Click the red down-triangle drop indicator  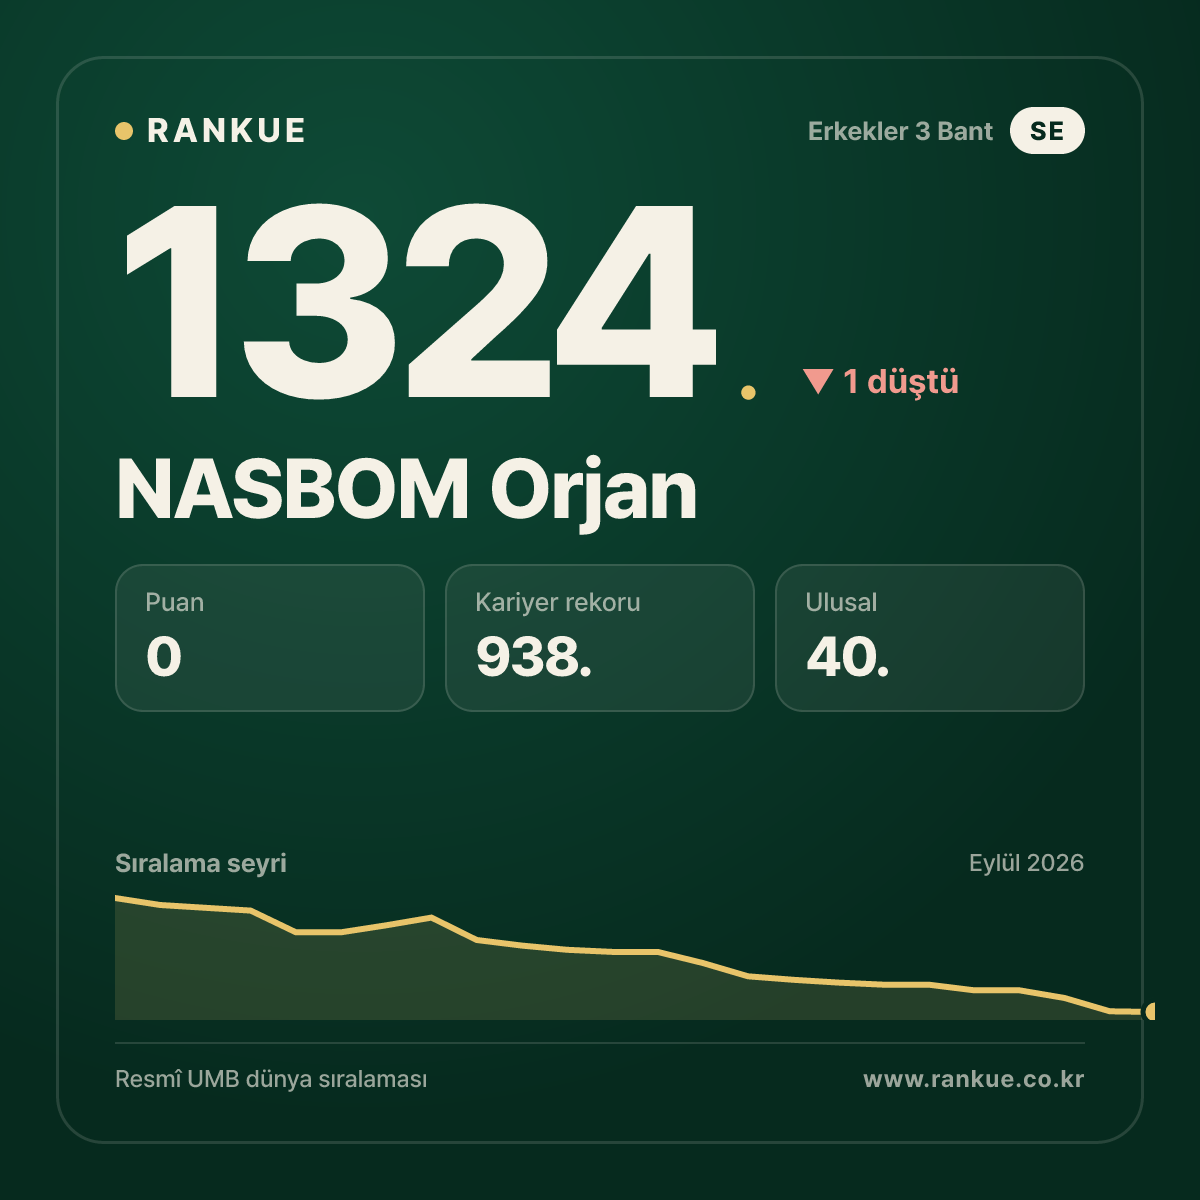[818, 381]
